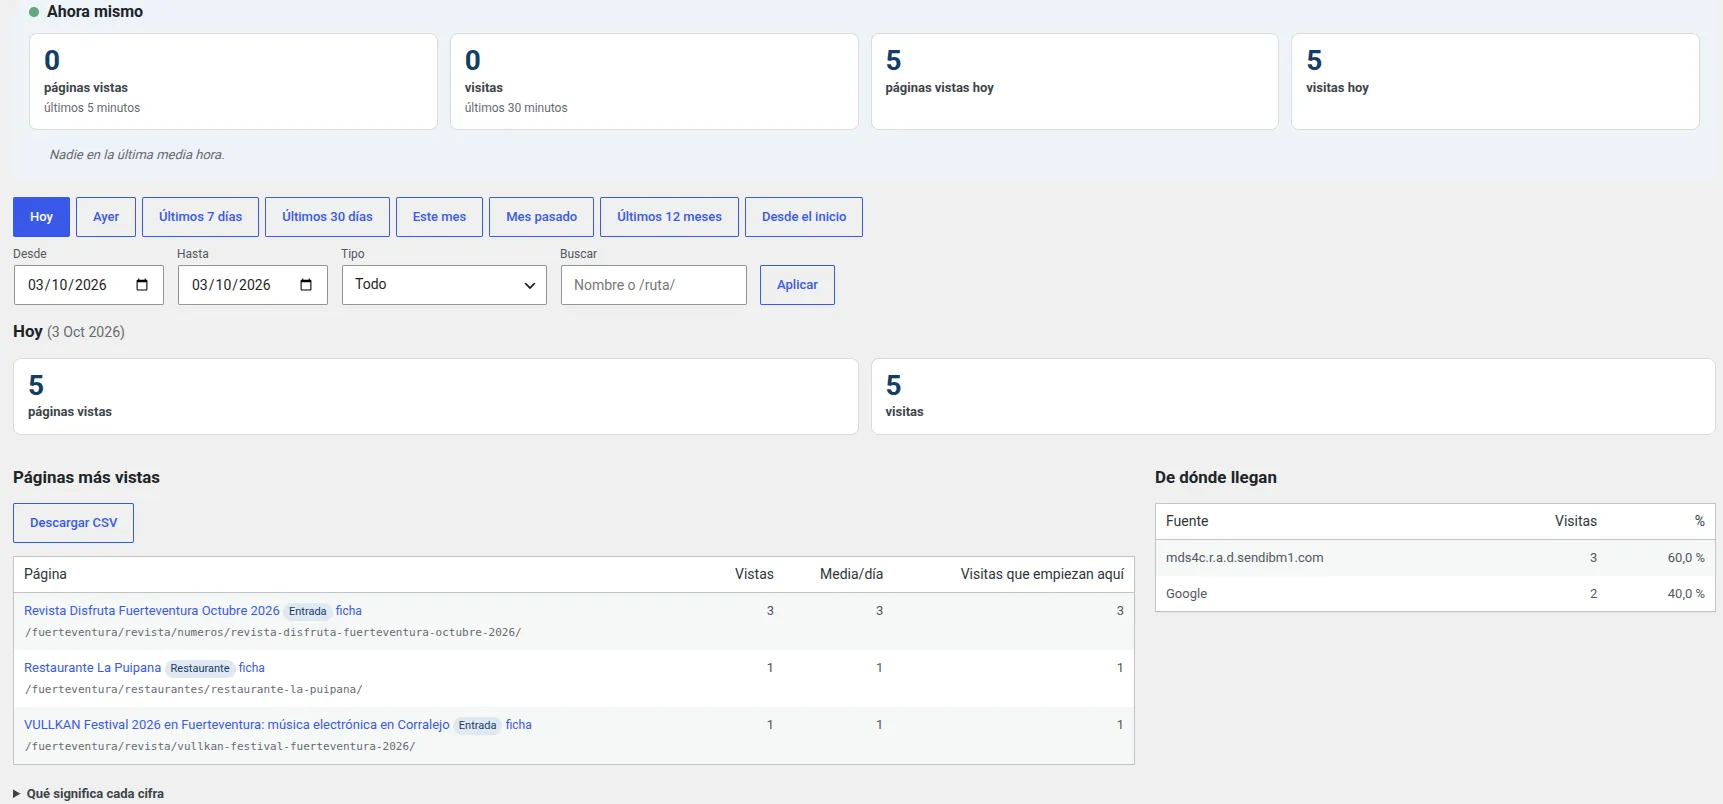This screenshot has width=1723, height=804.
Task: Choose the Mes pasado range
Action: click(x=541, y=217)
